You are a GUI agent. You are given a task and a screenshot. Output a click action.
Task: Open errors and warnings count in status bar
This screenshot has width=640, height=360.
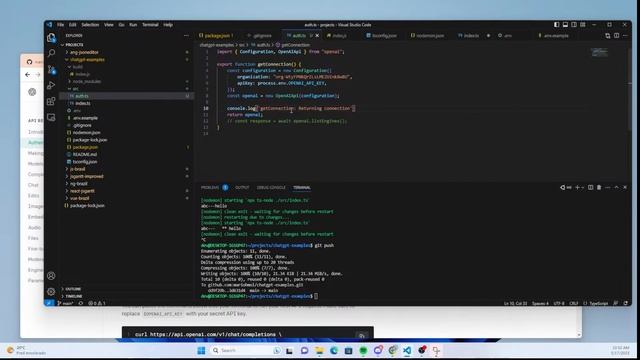(x=97, y=303)
